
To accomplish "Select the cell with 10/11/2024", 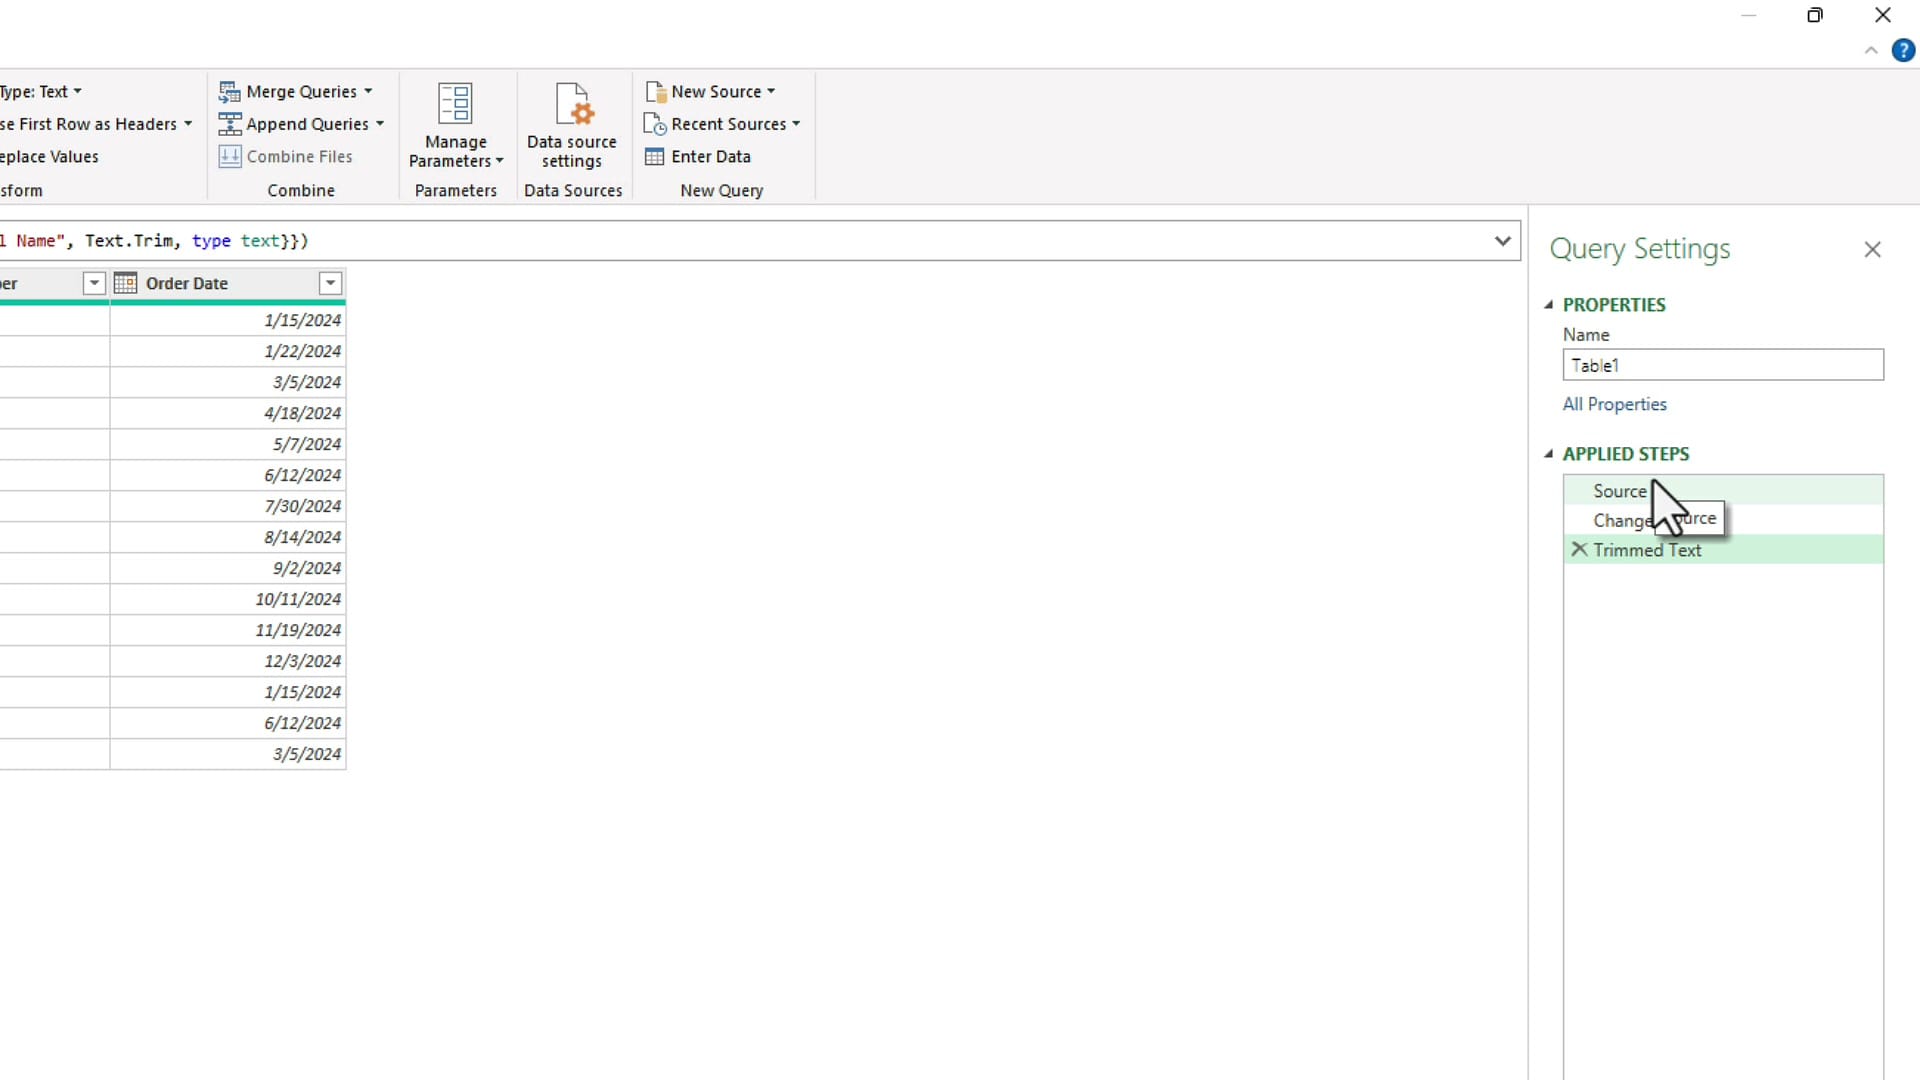I will 227,599.
